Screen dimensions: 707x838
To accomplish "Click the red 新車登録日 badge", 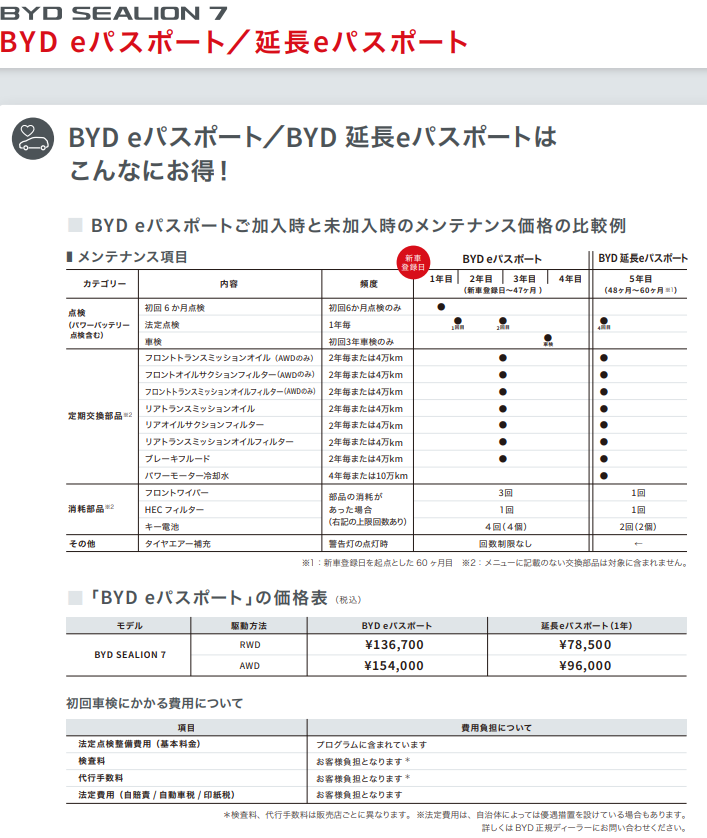I will click(x=413, y=262).
